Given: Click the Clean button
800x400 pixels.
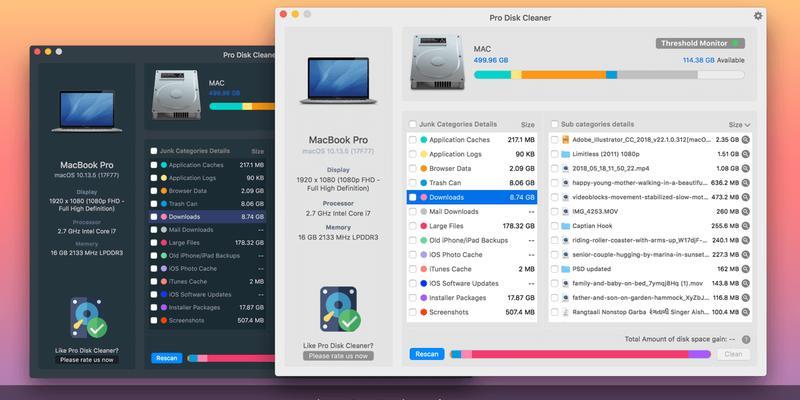Looking at the screenshot, I should [733, 354].
